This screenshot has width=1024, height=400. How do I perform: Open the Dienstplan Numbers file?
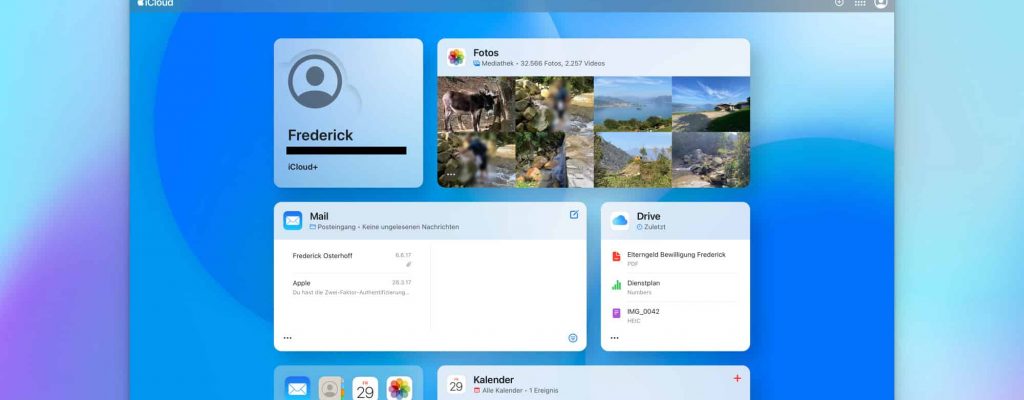click(x=675, y=286)
